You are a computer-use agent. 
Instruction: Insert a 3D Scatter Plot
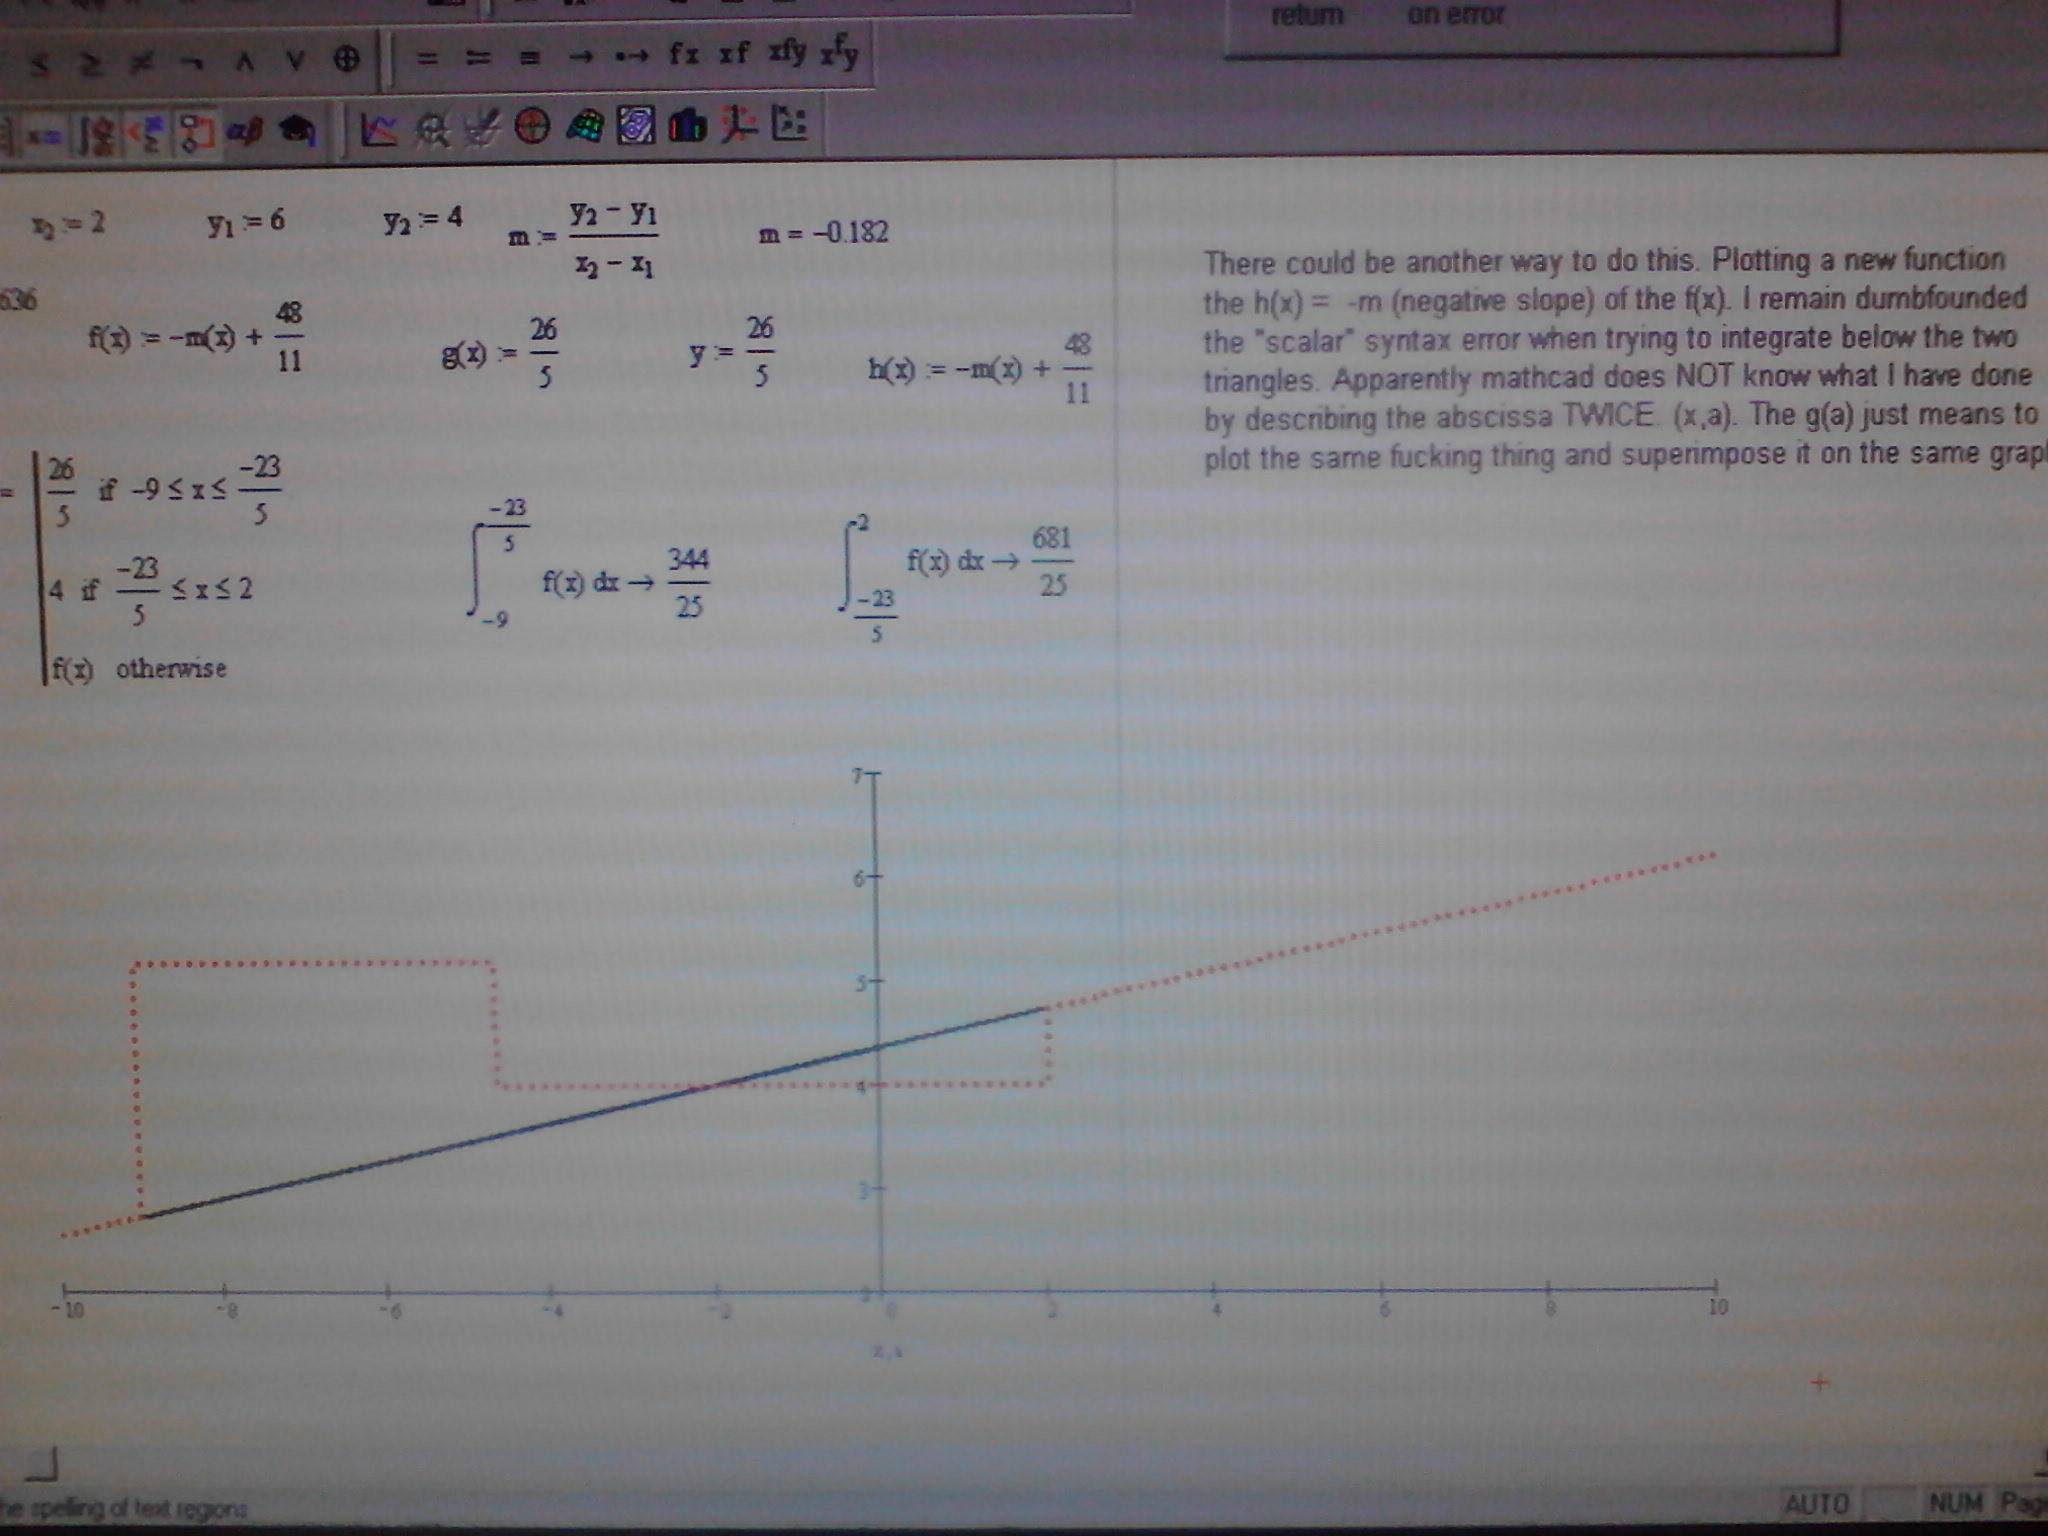pos(739,126)
